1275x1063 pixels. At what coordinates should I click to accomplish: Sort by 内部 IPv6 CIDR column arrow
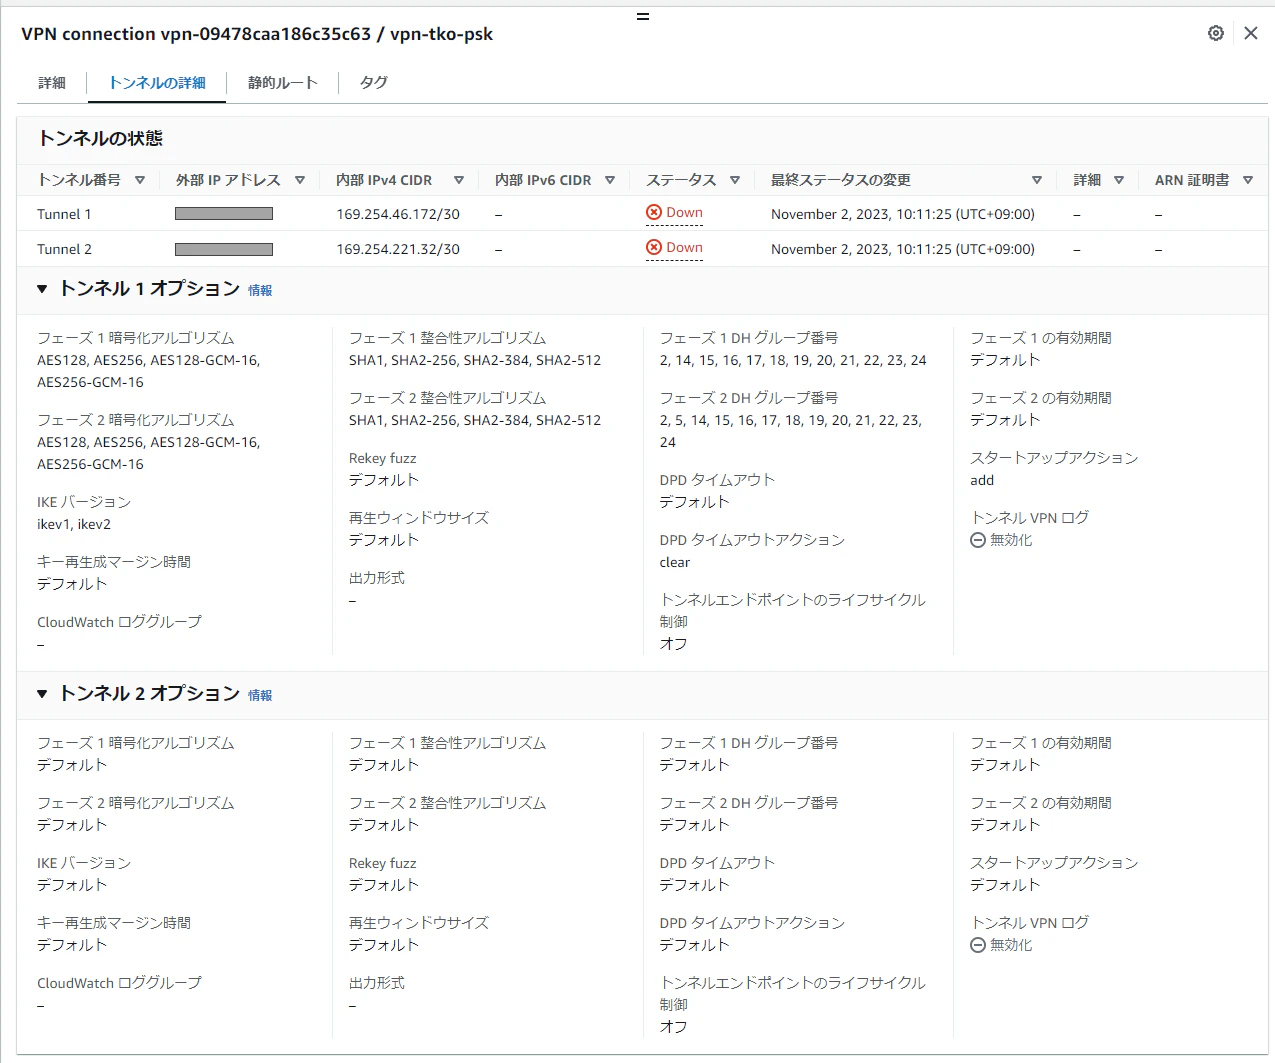[x=610, y=180]
